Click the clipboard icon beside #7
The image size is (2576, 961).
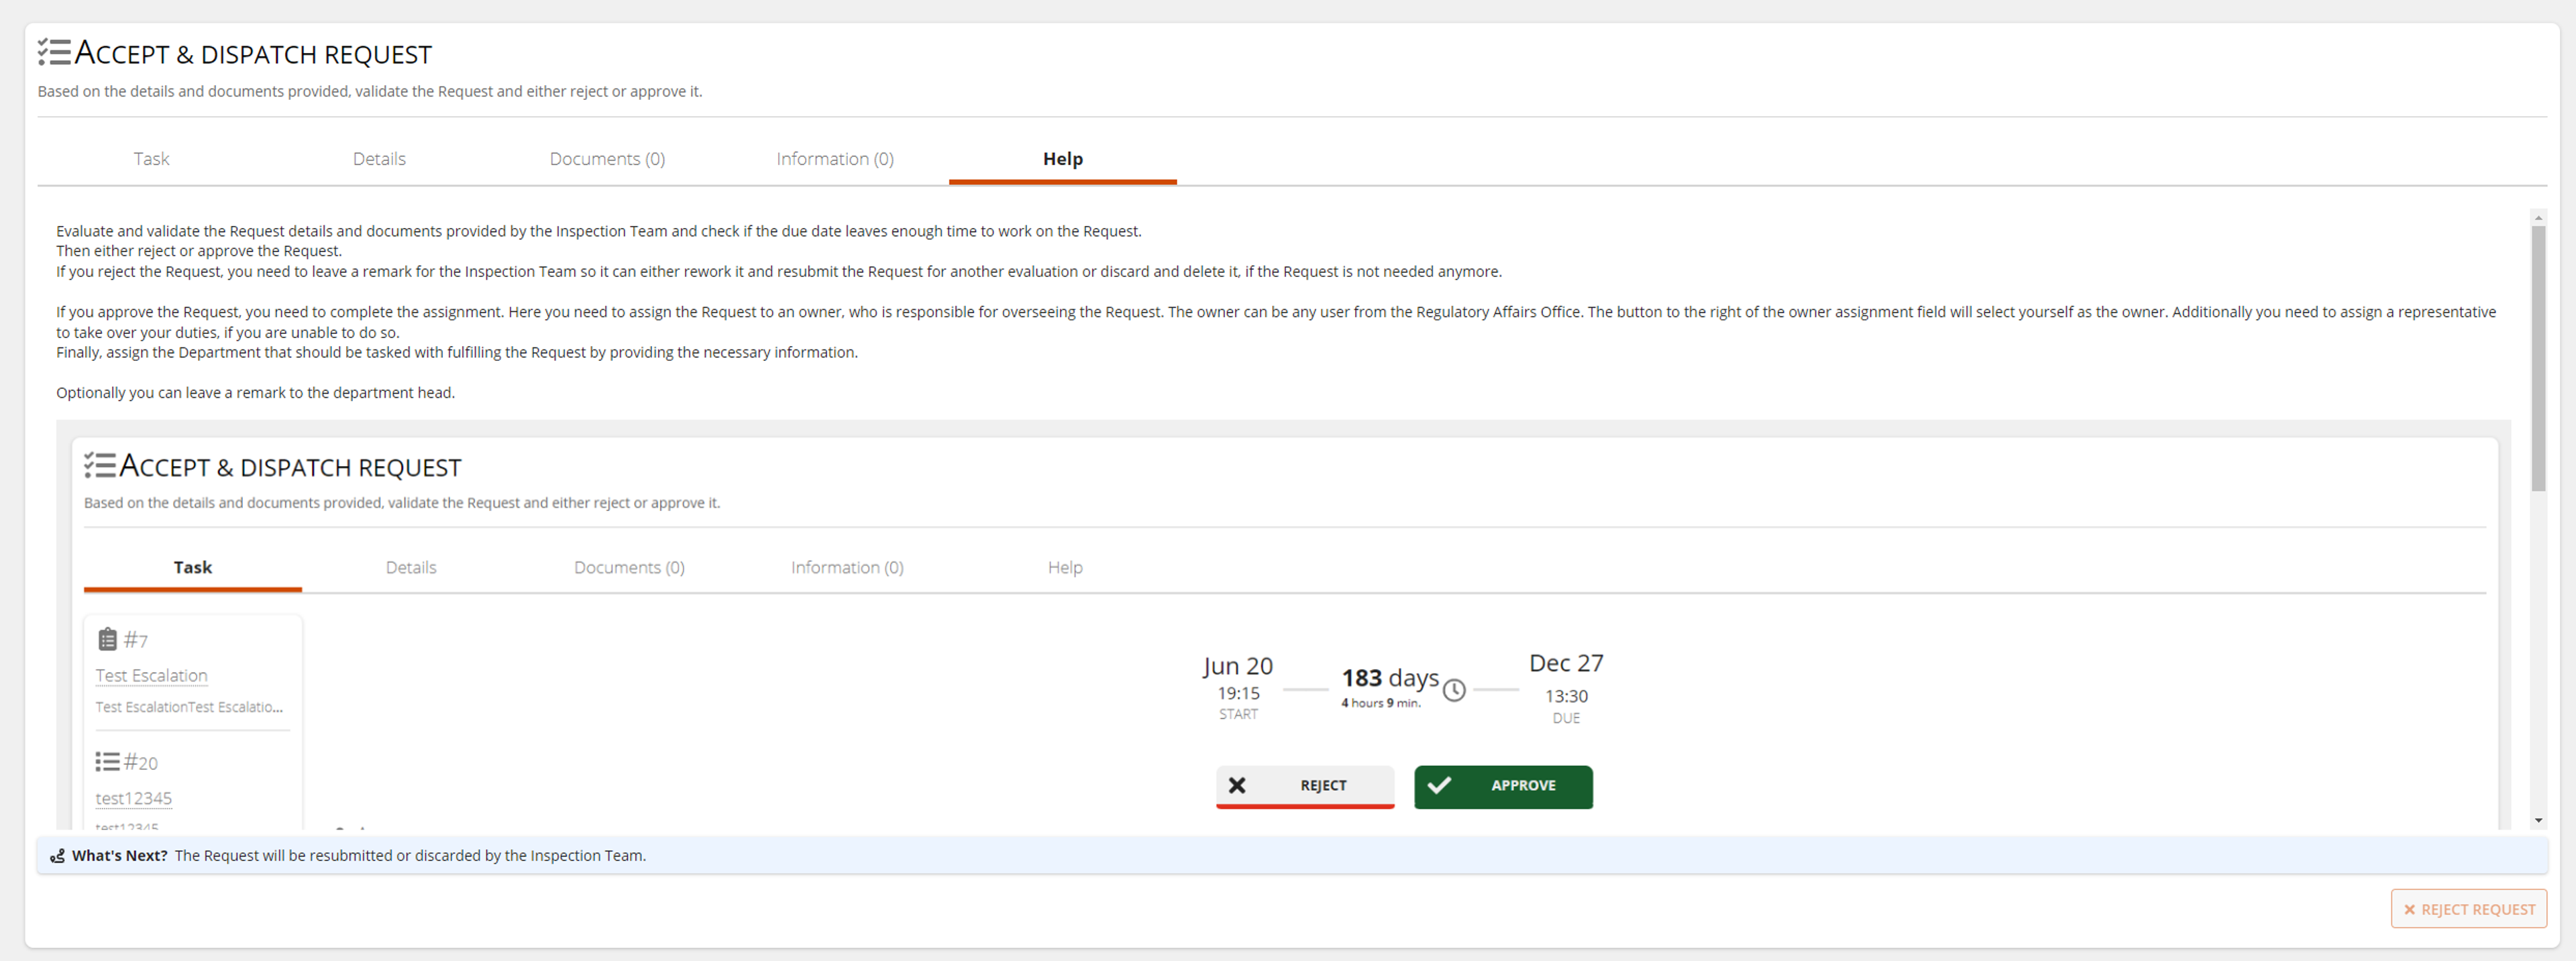(x=108, y=639)
